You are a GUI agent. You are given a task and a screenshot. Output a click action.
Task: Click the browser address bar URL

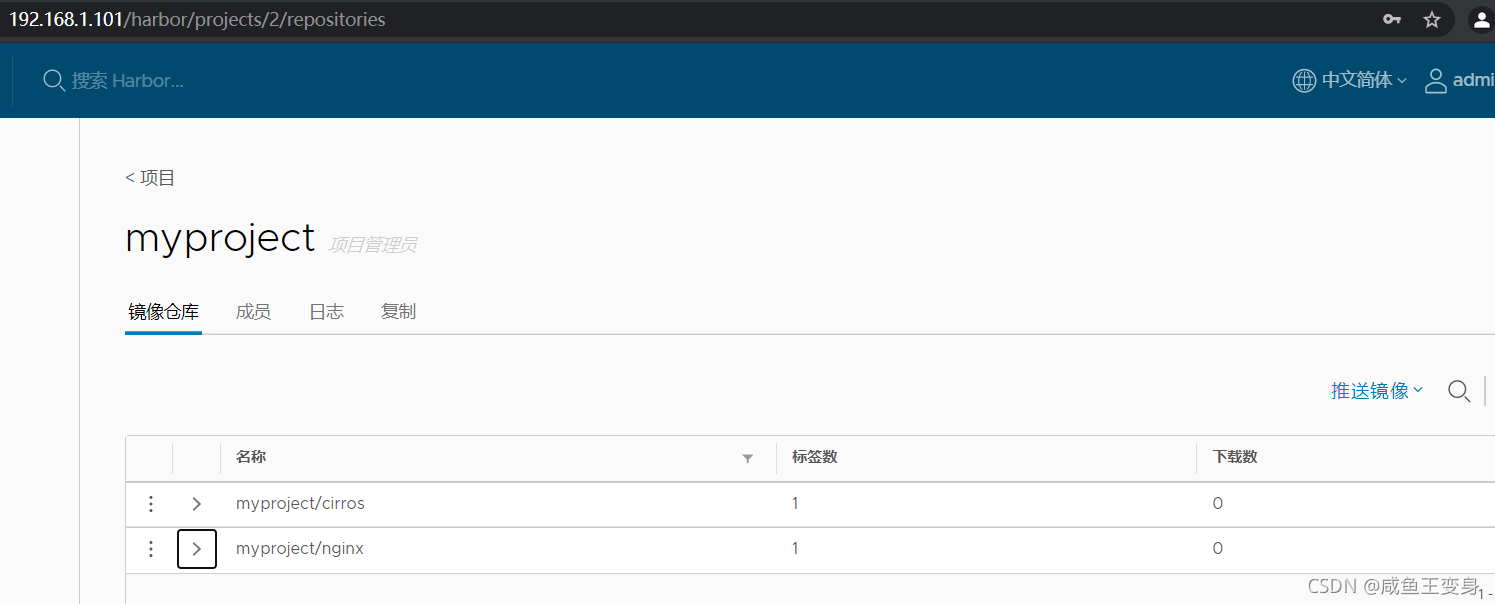click(197, 20)
